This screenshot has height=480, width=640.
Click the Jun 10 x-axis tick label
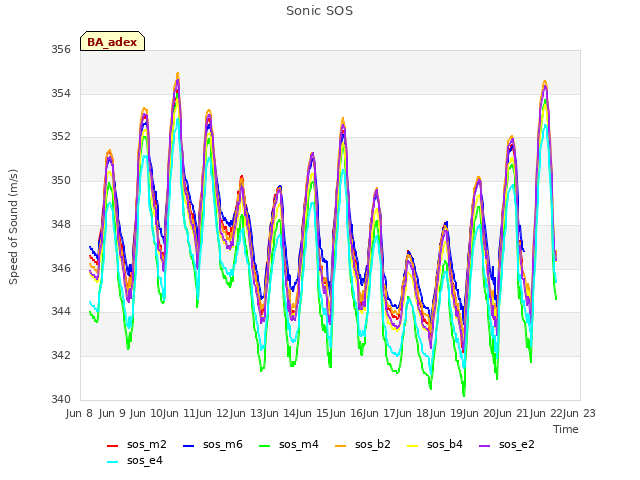click(x=146, y=413)
